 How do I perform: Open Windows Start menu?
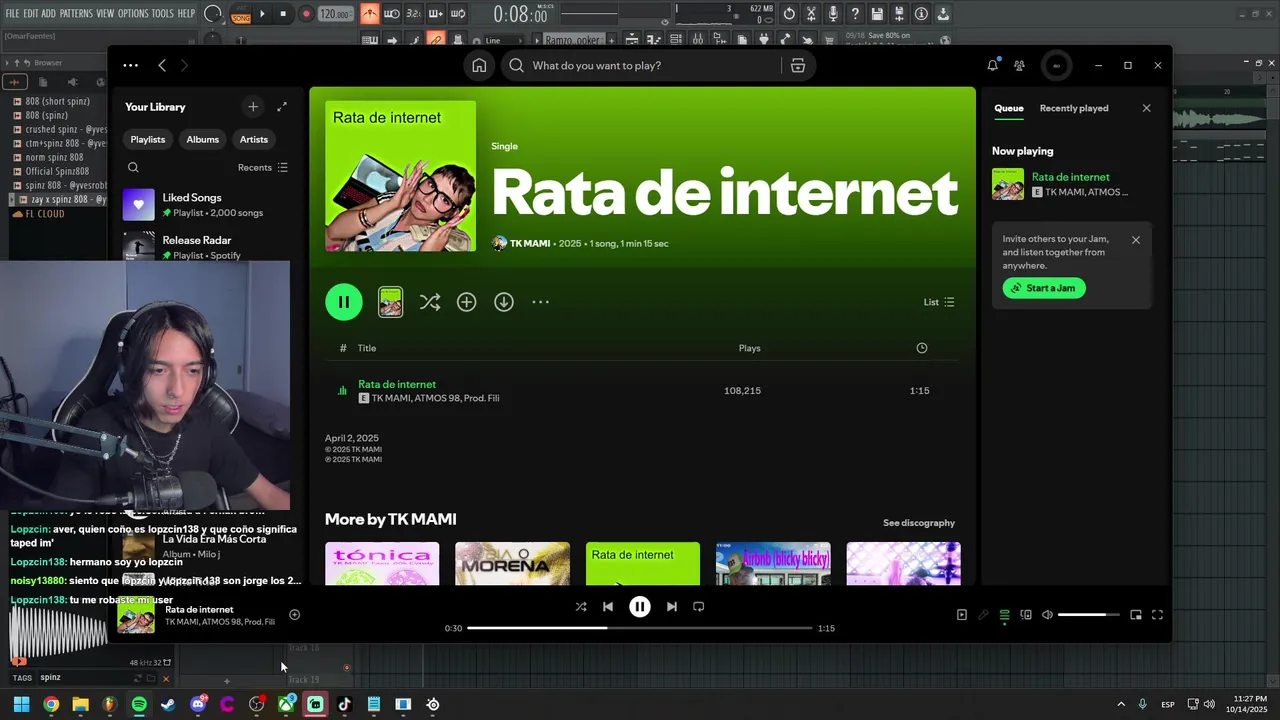[x=21, y=704]
